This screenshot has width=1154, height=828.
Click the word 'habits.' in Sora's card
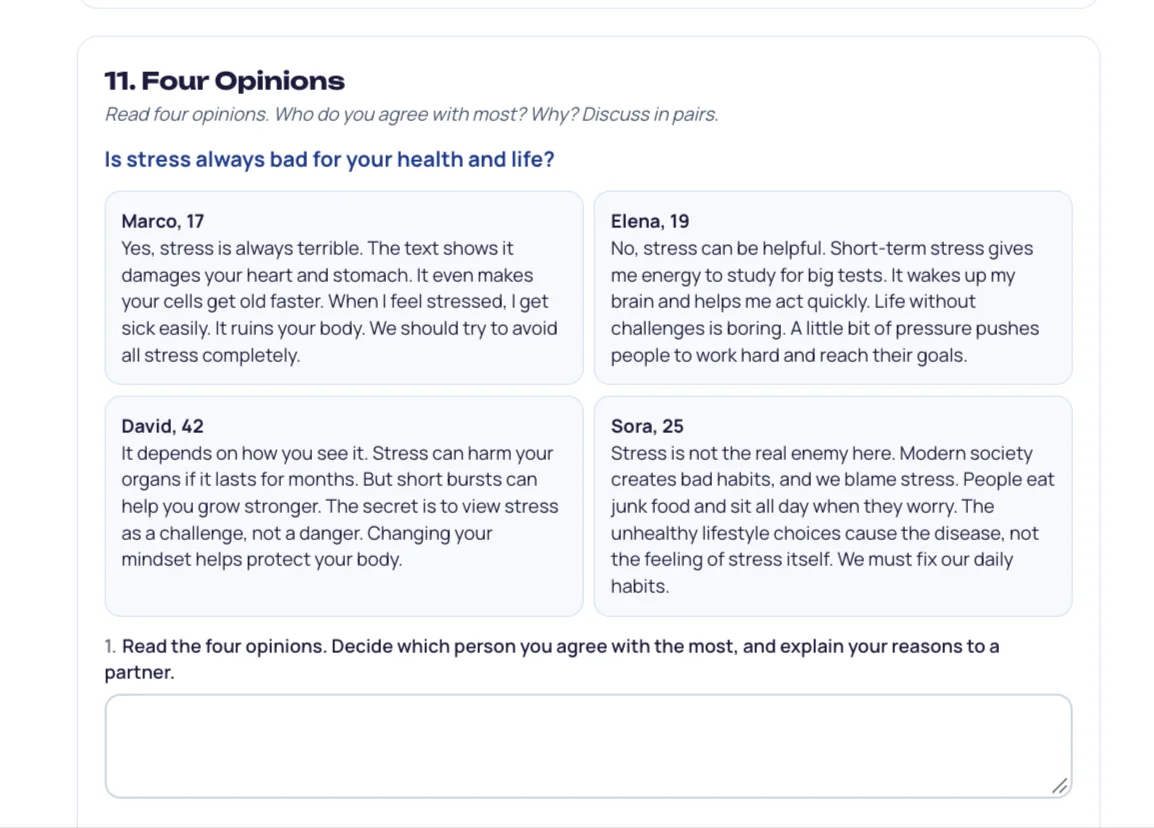(640, 587)
